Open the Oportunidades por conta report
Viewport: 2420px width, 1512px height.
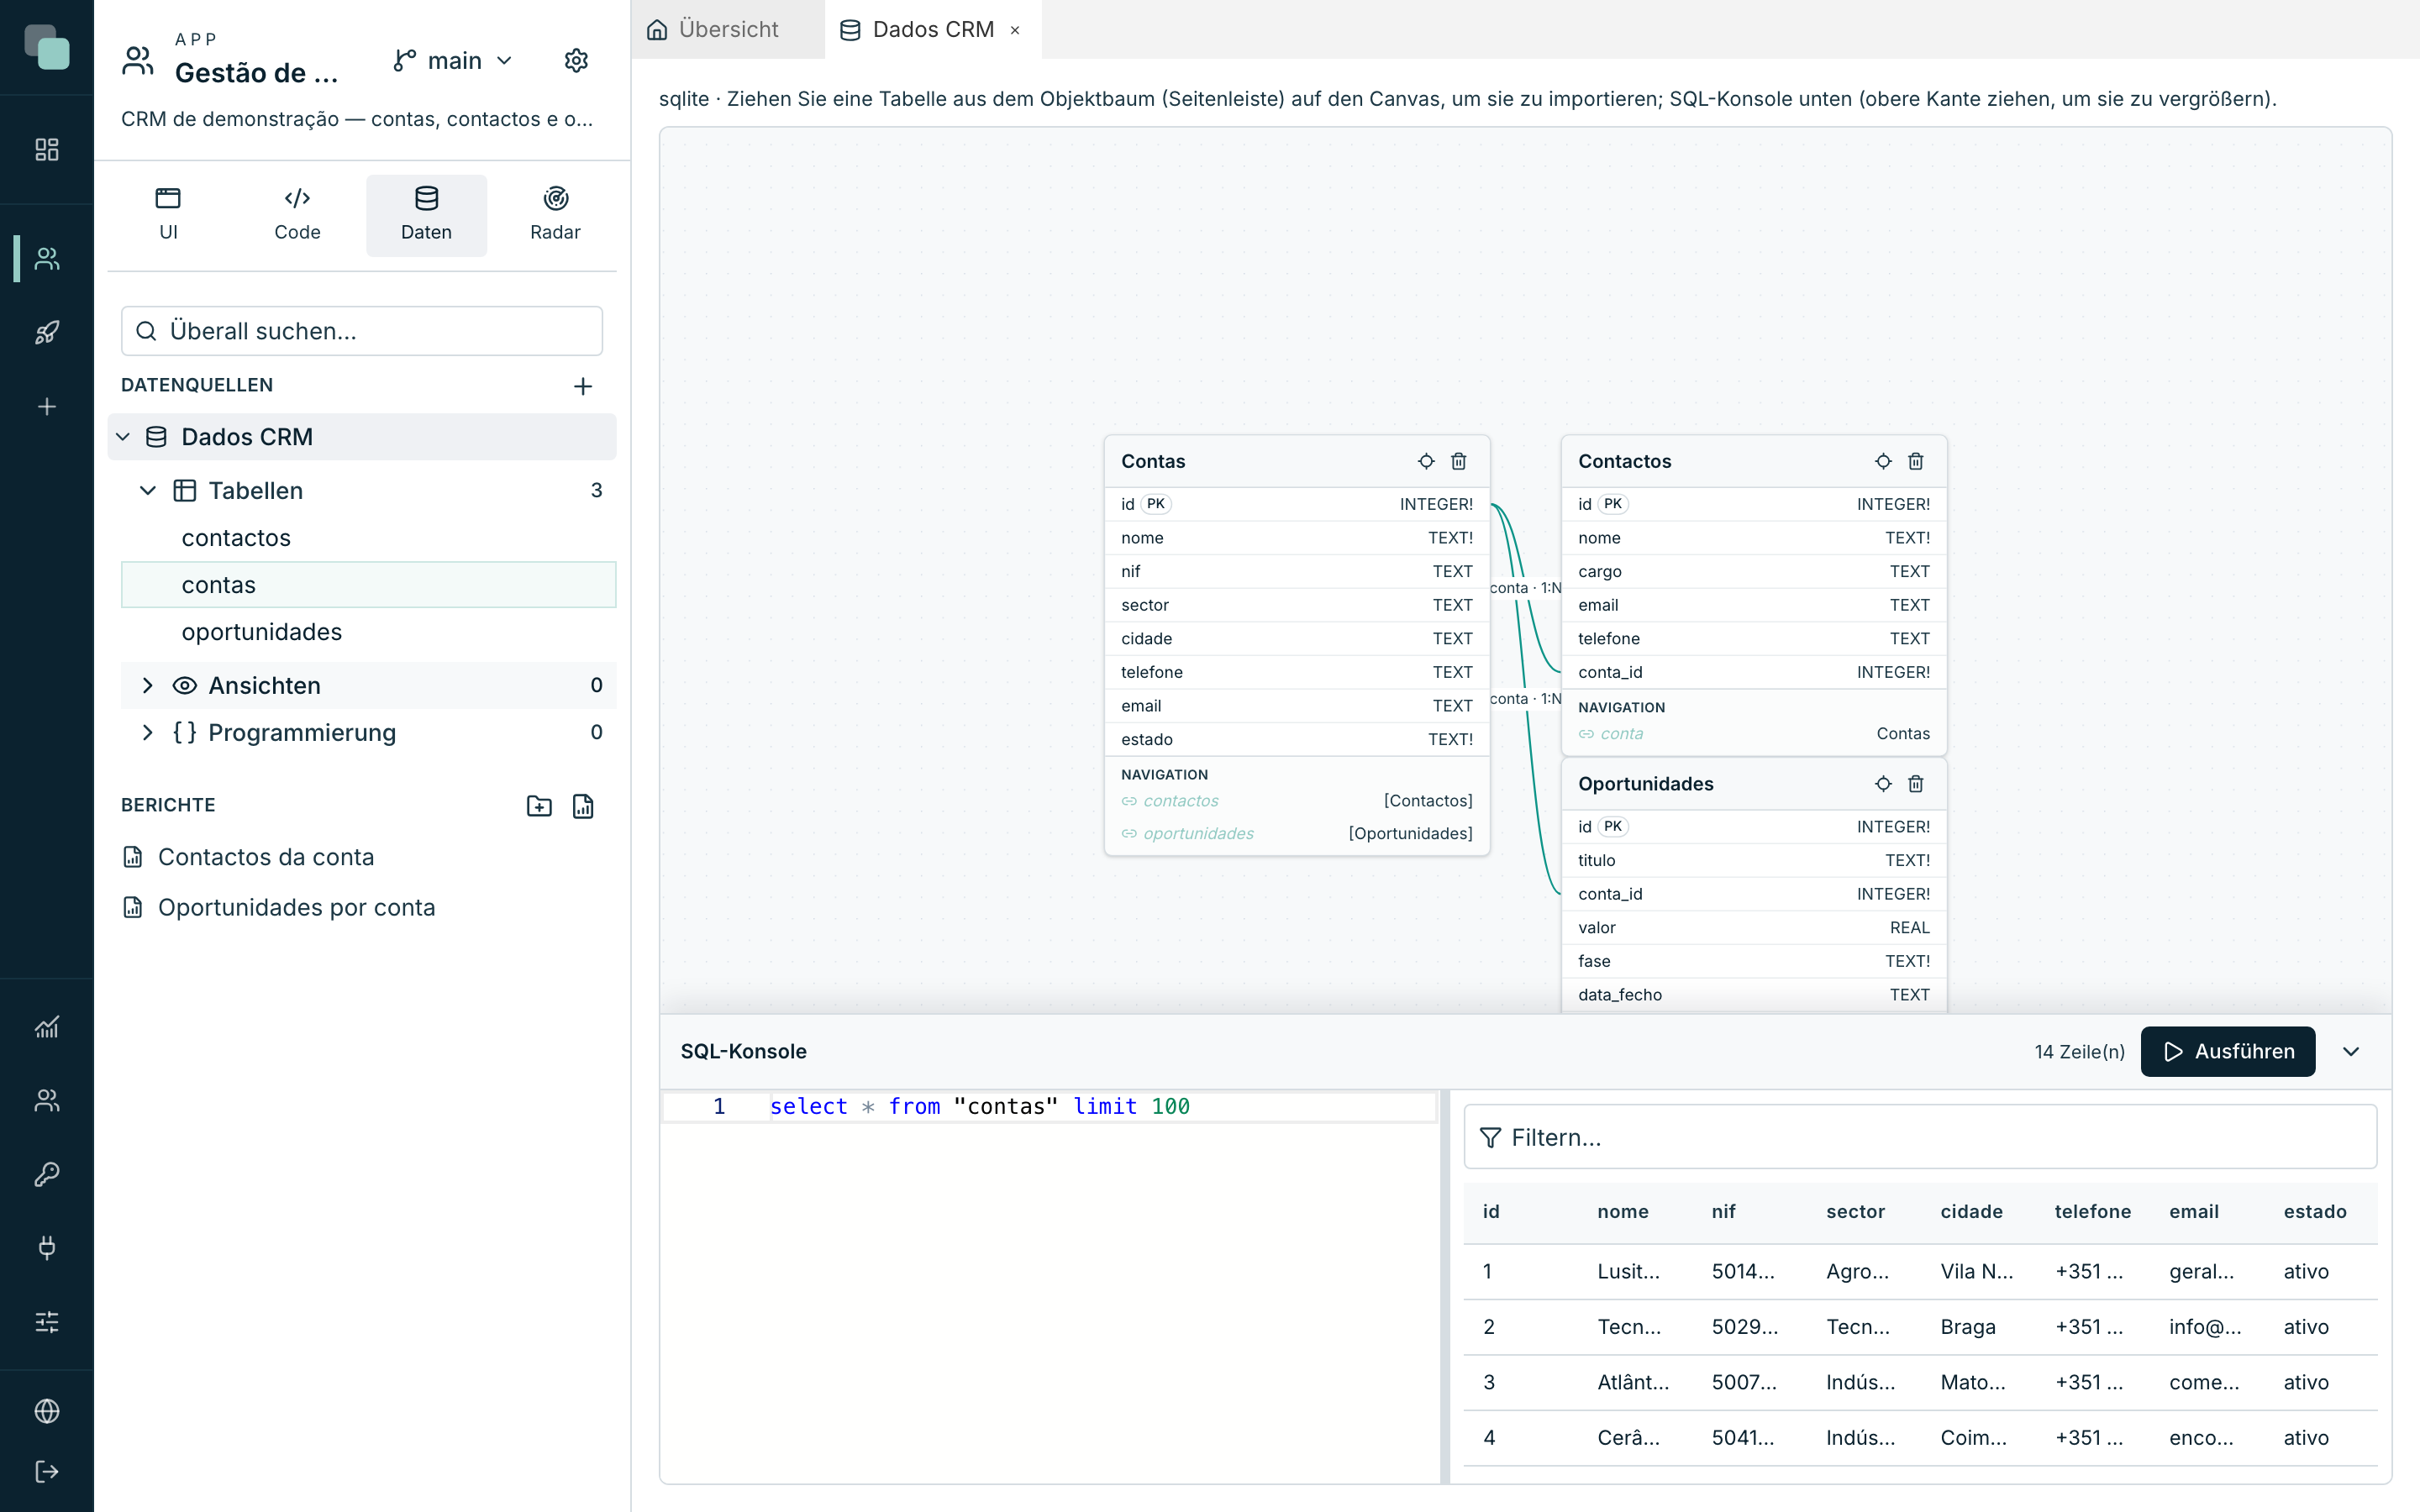tap(297, 907)
